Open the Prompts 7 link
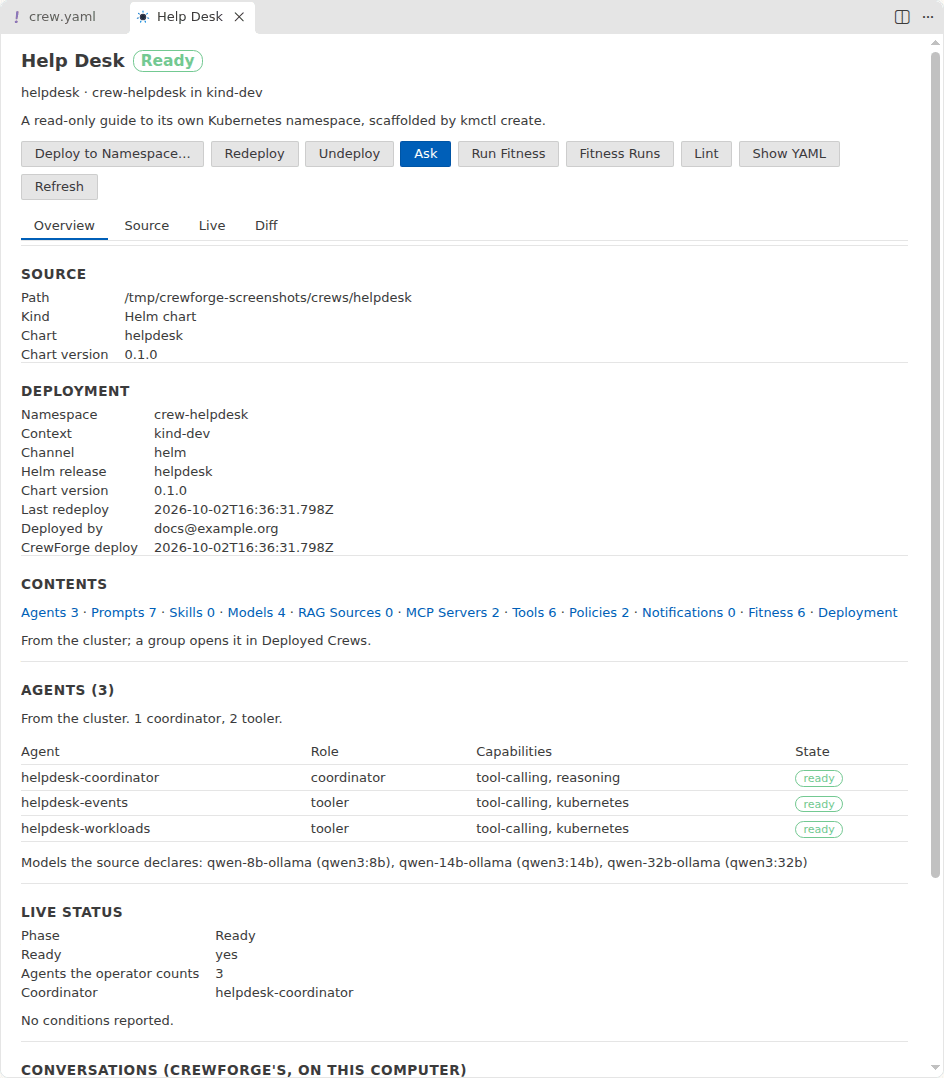The width and height of the screenshot is (944, 1078). pos(124,613)
